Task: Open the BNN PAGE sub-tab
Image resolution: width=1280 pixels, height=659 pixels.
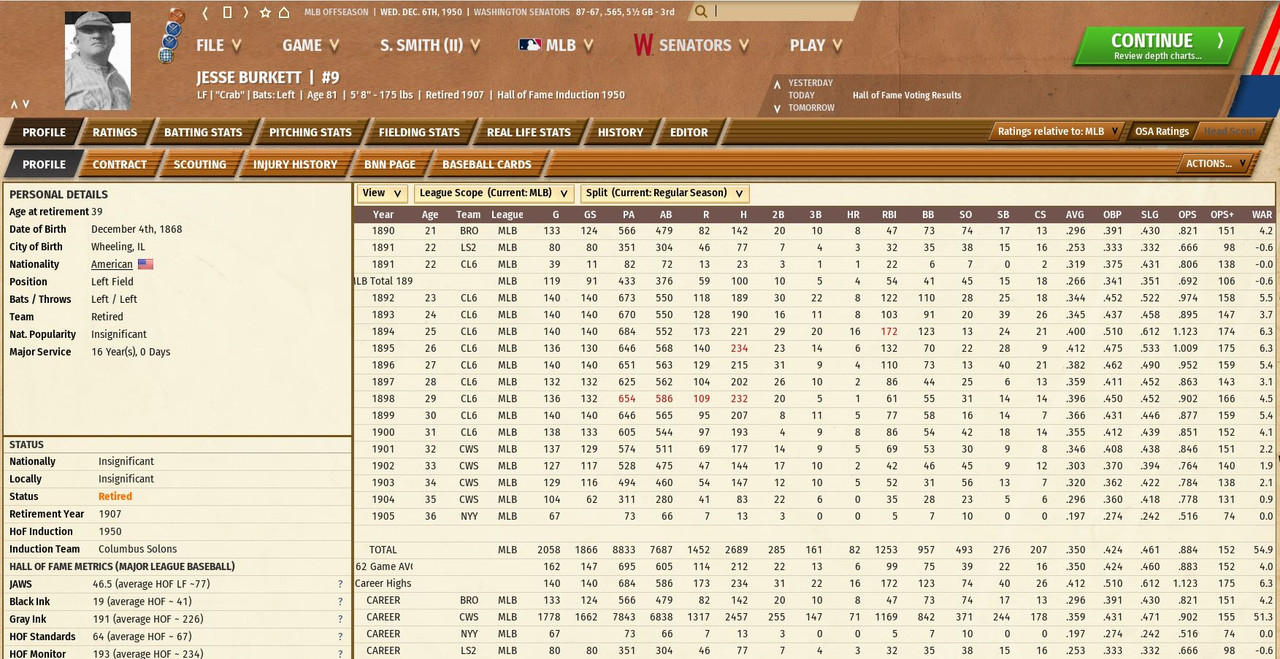Action: coord(389,164)
